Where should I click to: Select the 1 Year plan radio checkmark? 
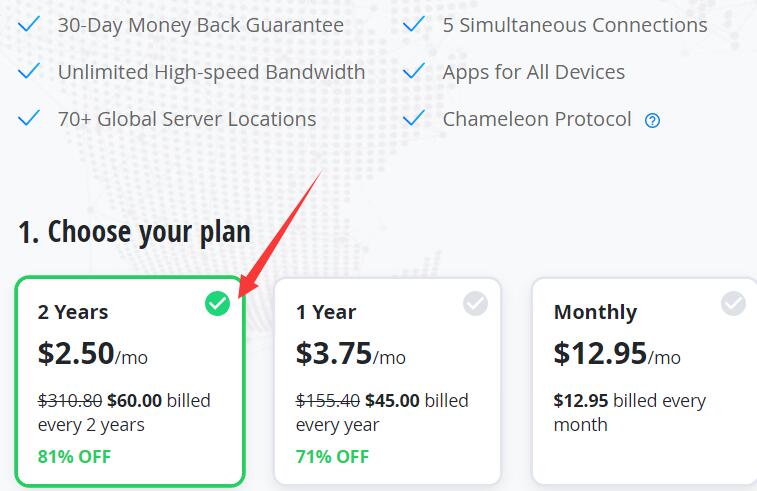pyautogui.click(x=475, y=303)
